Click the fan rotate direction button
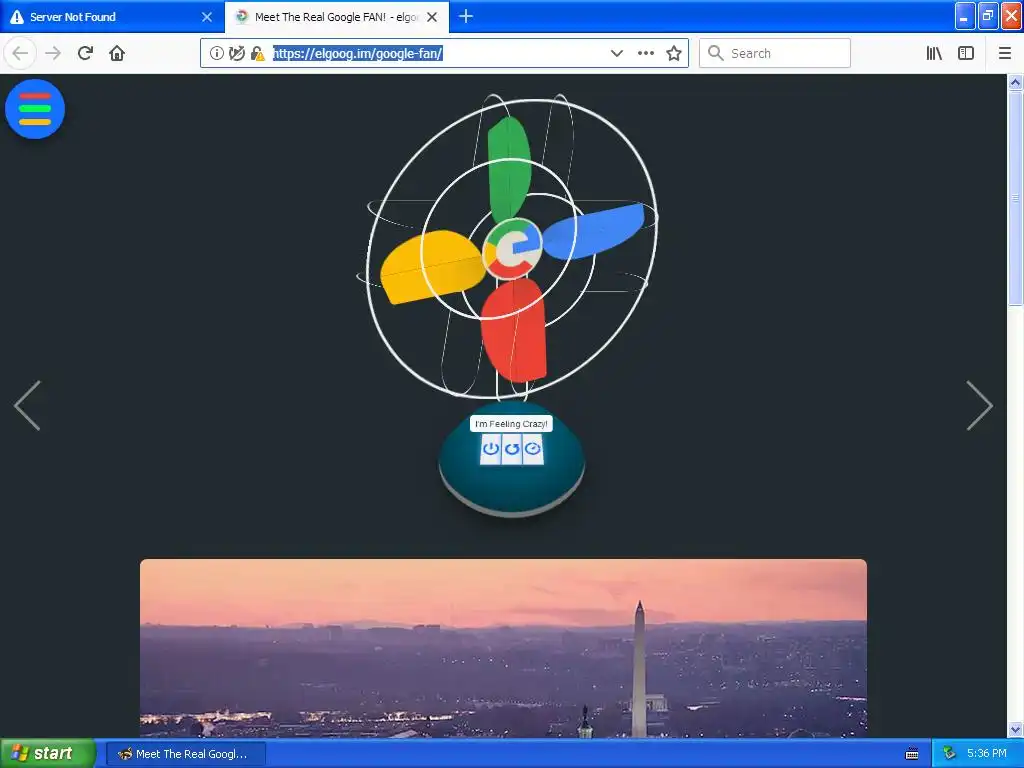 tap(512, 449)
